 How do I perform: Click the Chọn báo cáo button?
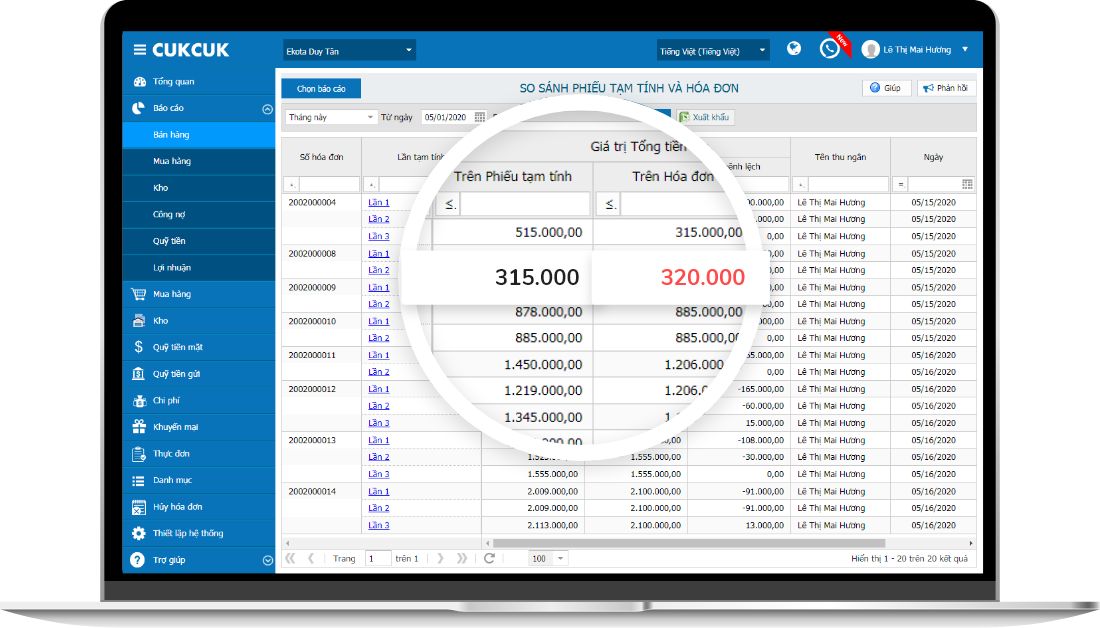coord(321,88)
